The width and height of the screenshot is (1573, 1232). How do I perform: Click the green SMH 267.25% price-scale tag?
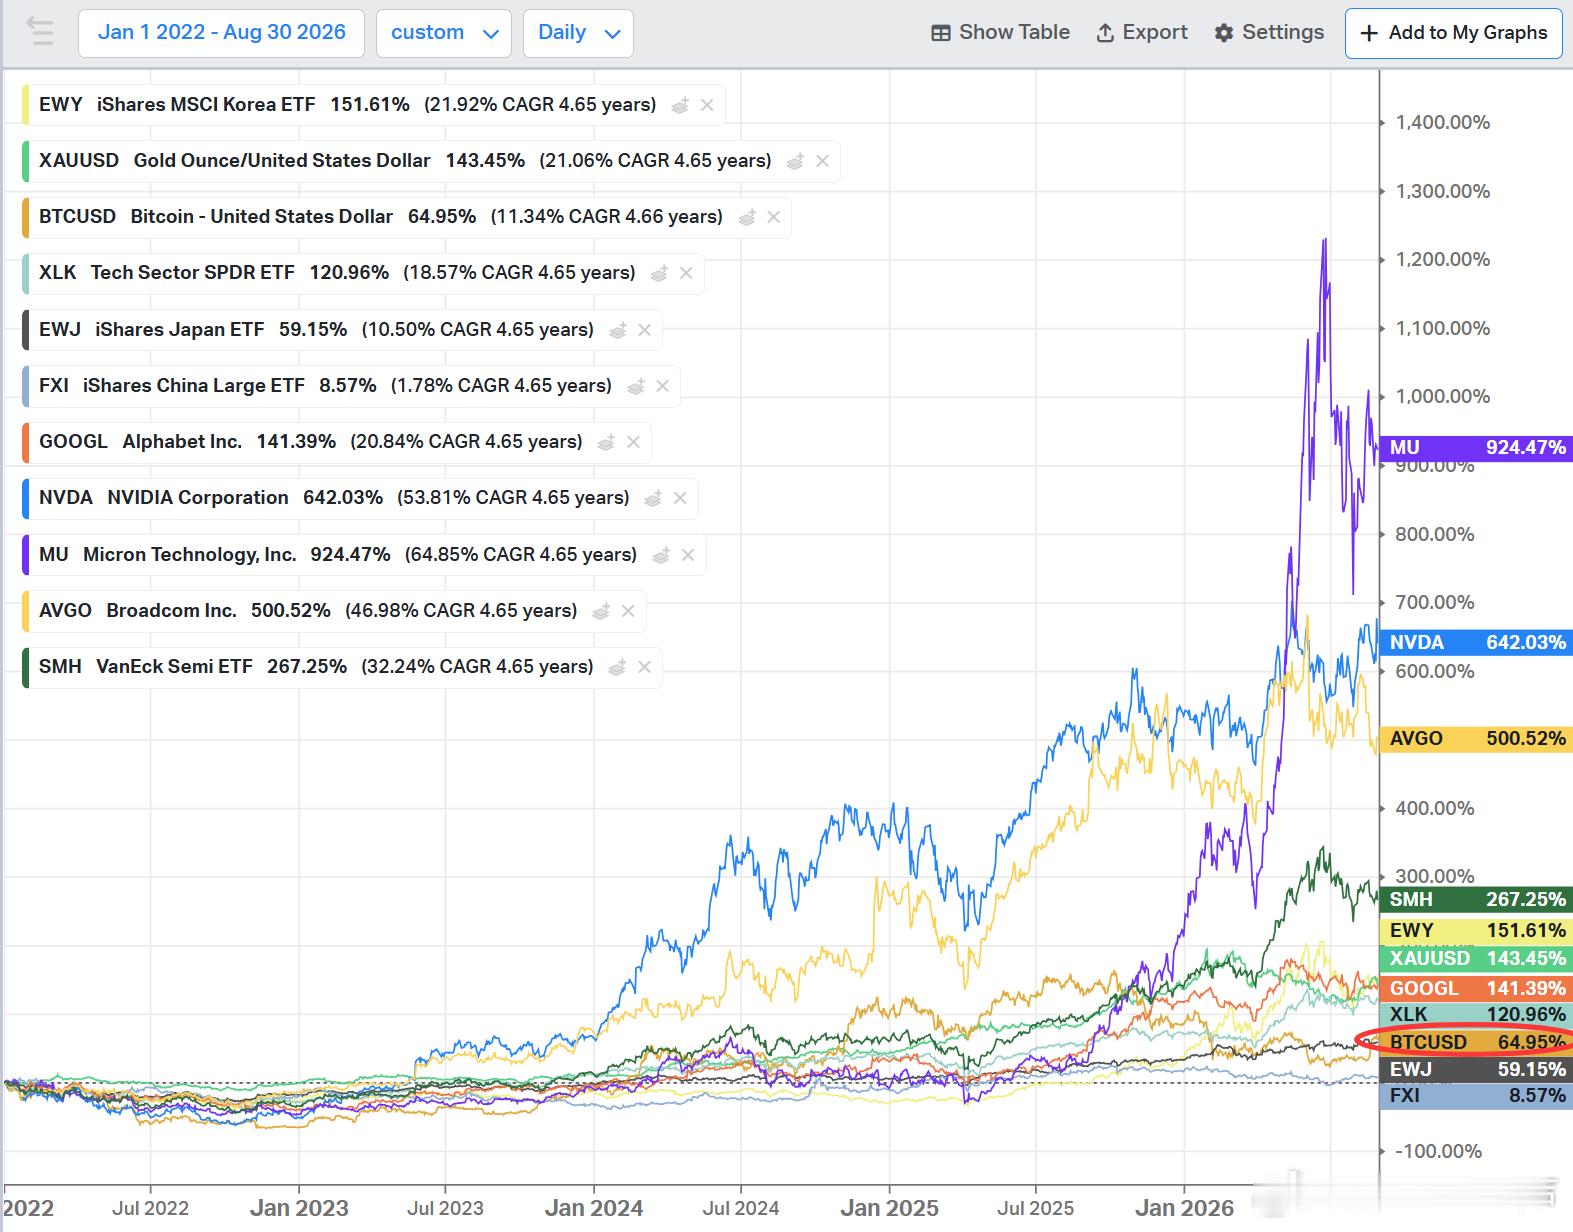click(x=1476, y=900)
